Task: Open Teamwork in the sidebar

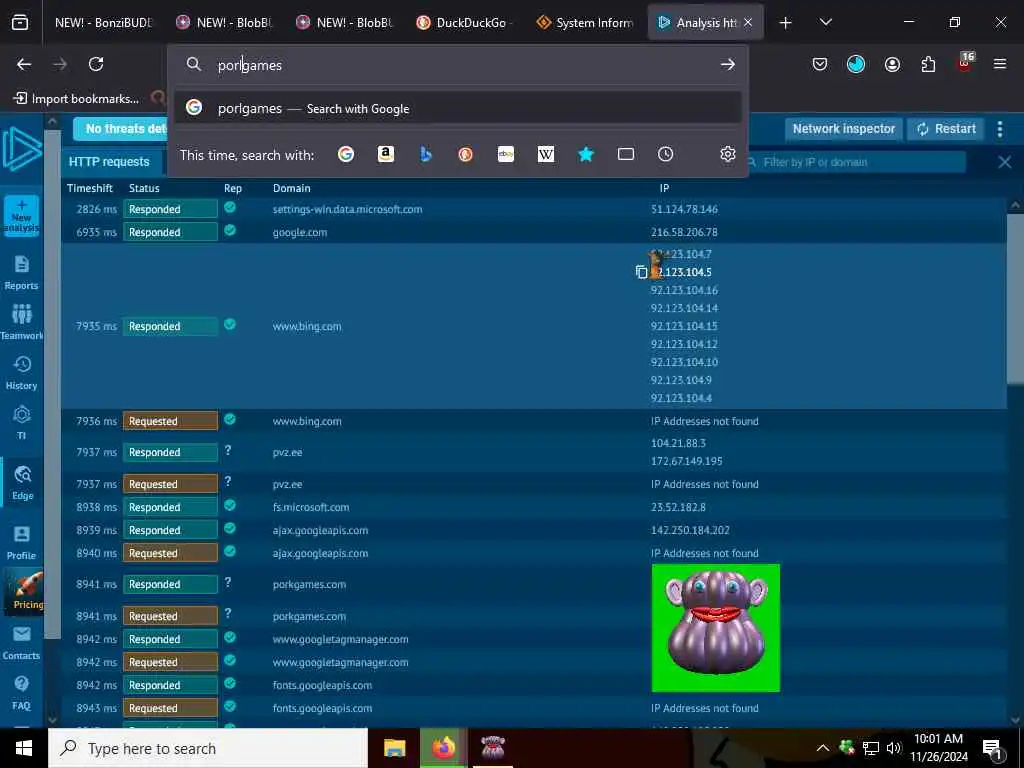Action: [x=22, y=323]
